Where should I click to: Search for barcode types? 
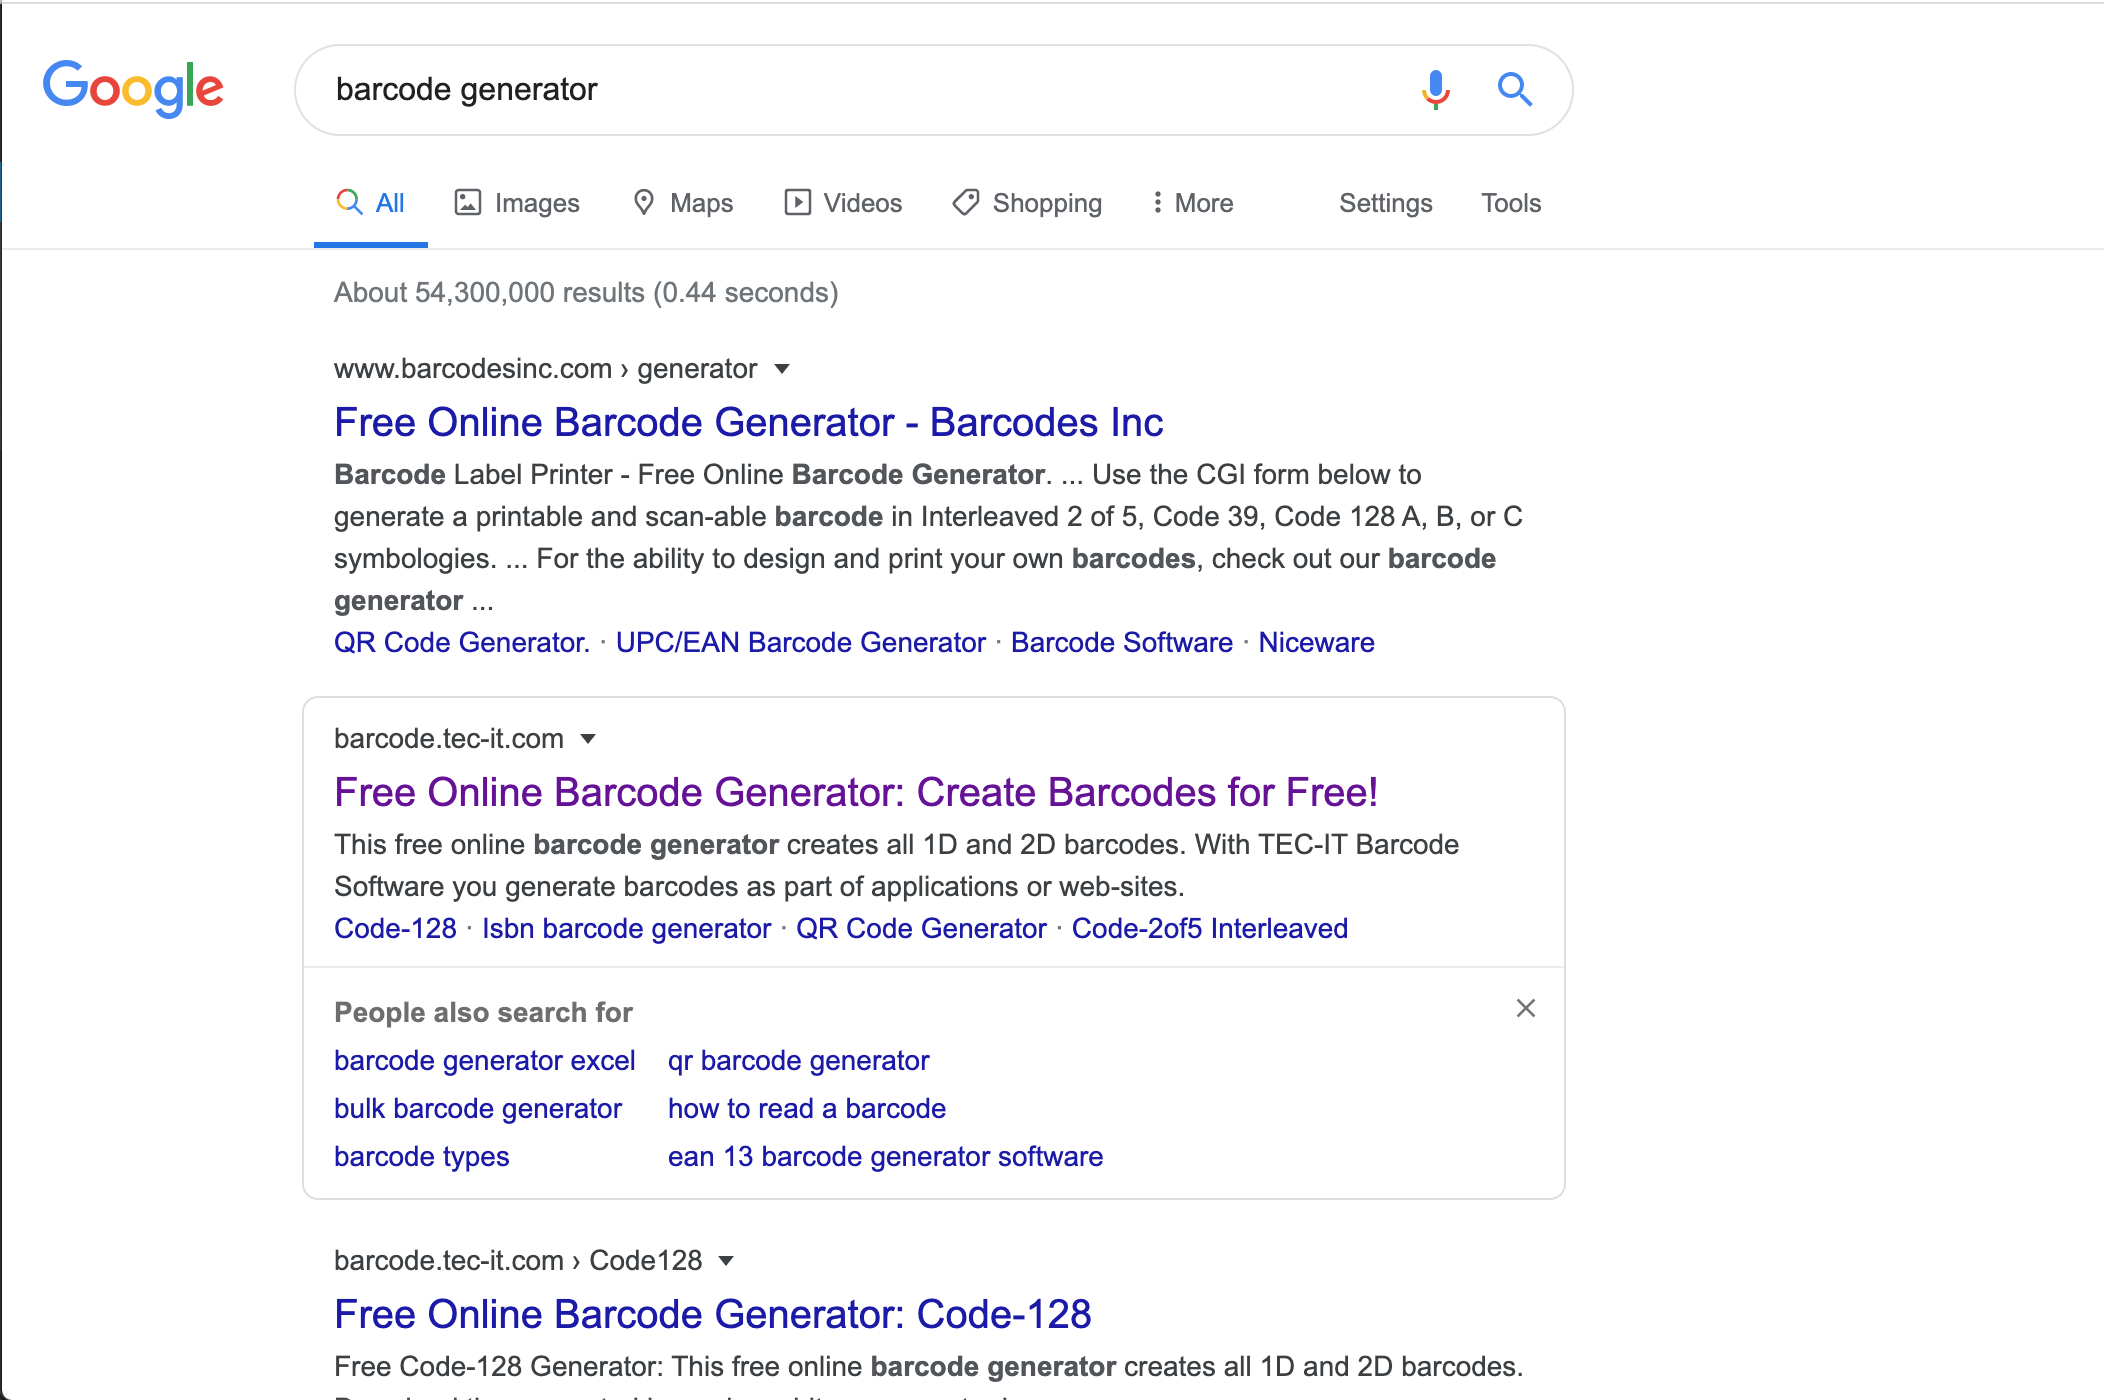[421, 1156]
